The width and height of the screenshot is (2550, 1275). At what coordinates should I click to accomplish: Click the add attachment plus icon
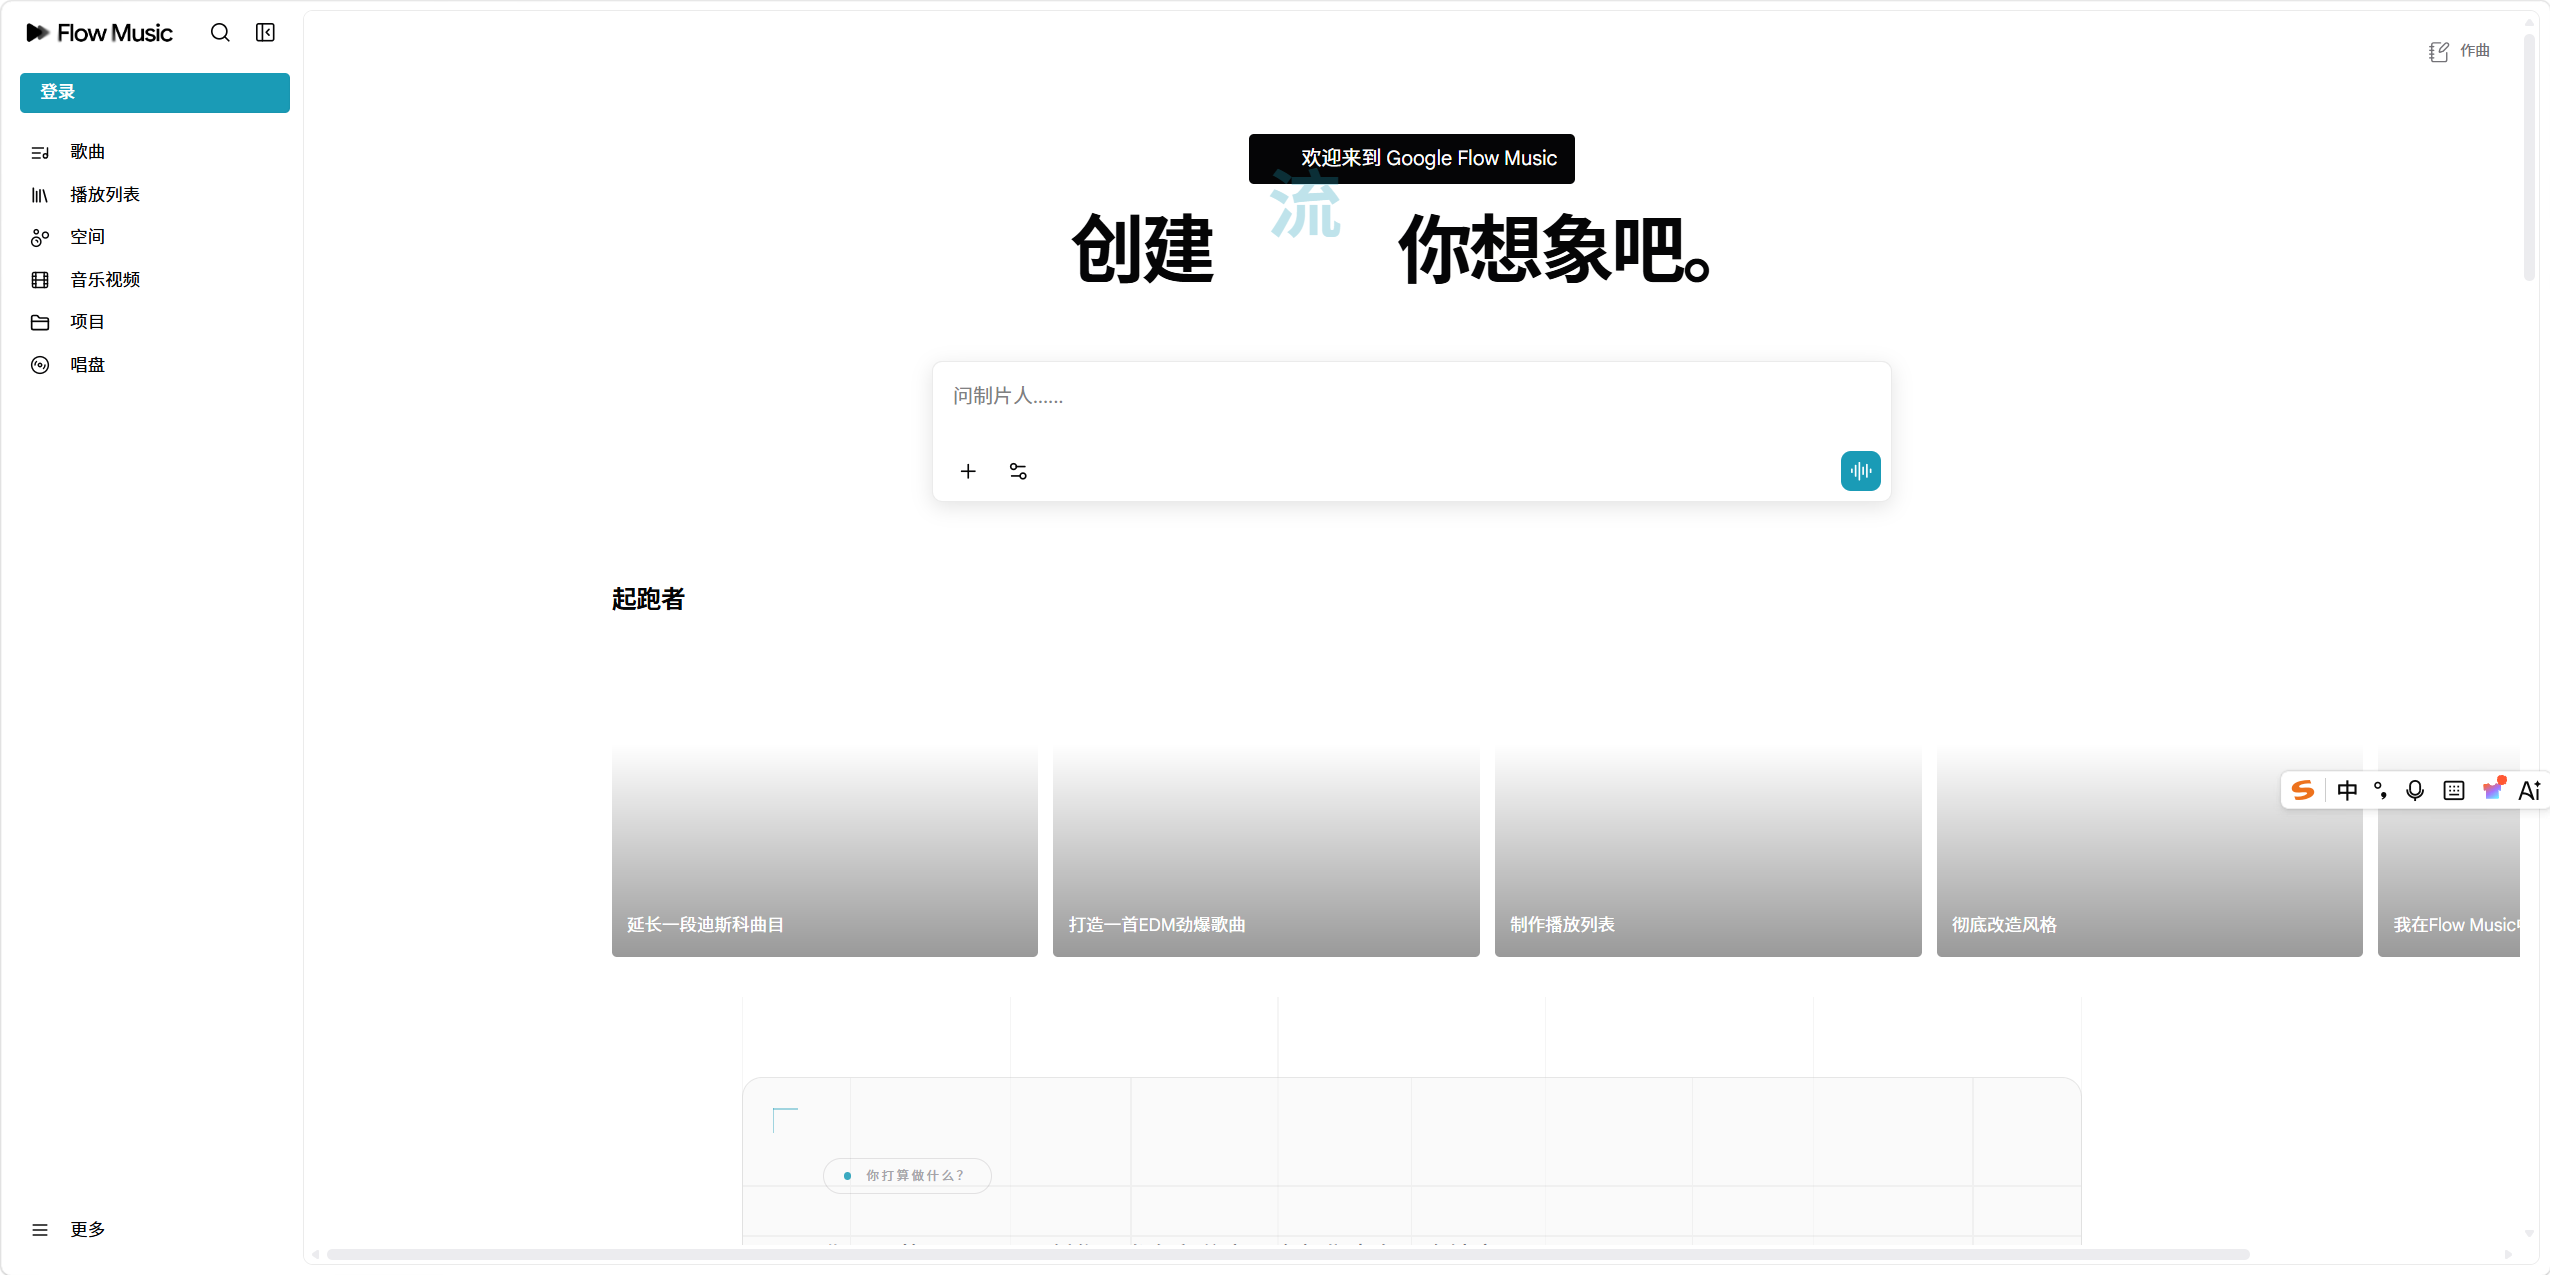(968, 471)
